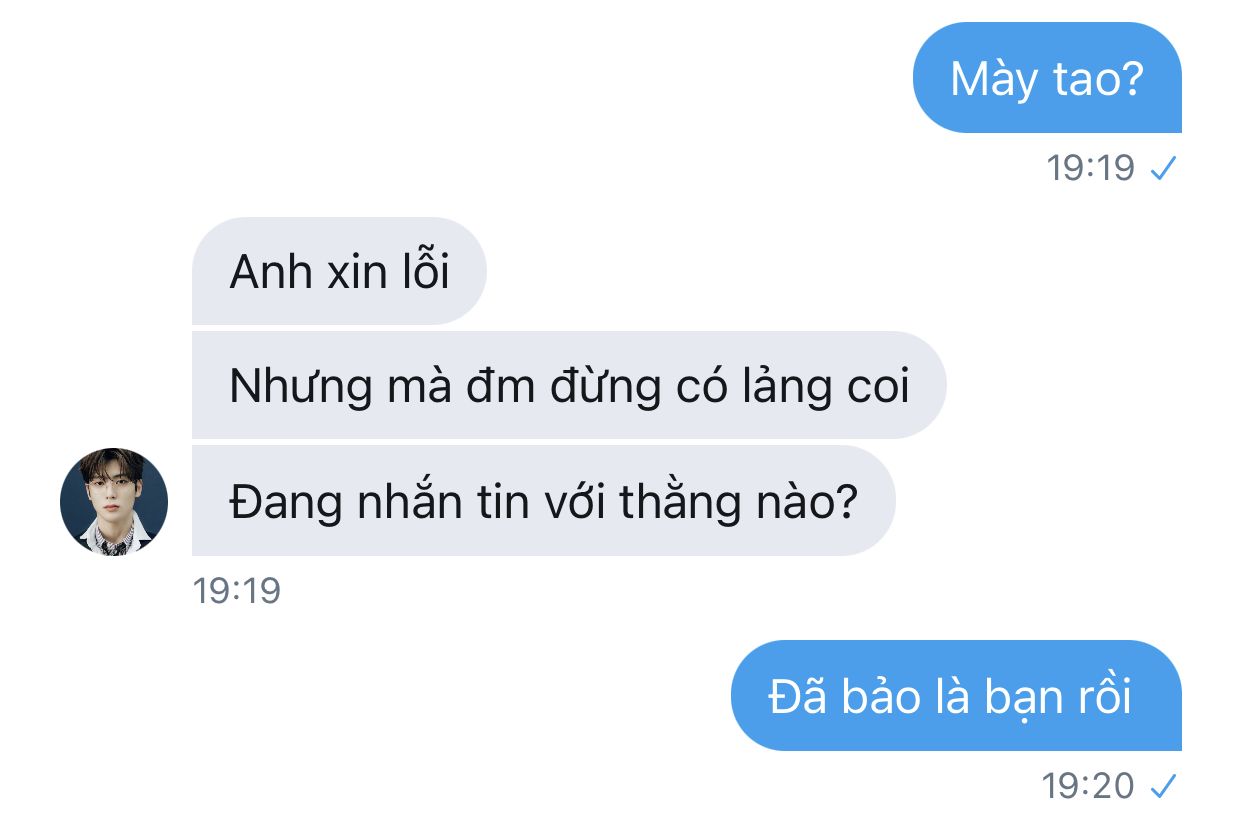Select the "Đã bảo là bạn rồi" bubble
This screenshot has height=826, width=1242.
pos(956,695)
